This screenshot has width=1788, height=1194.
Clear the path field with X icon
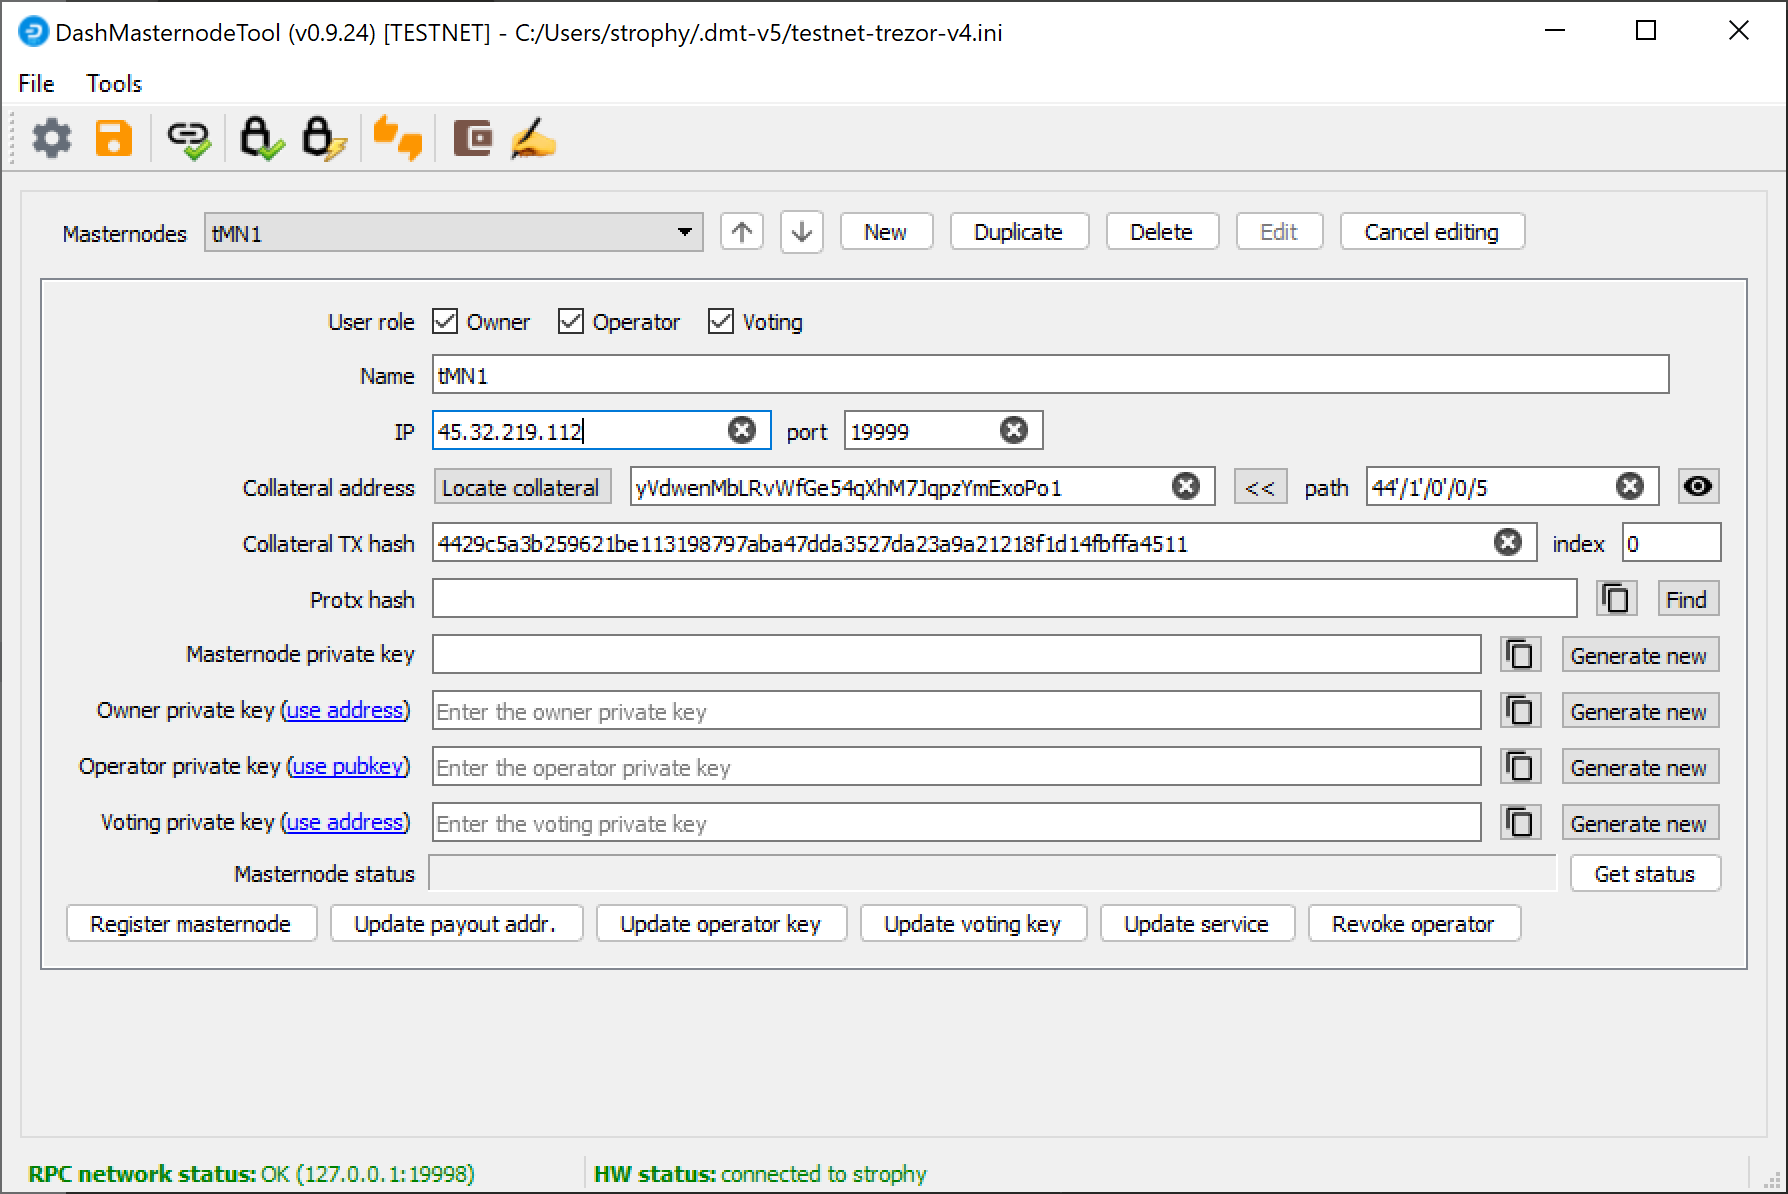pos(1630,486)
